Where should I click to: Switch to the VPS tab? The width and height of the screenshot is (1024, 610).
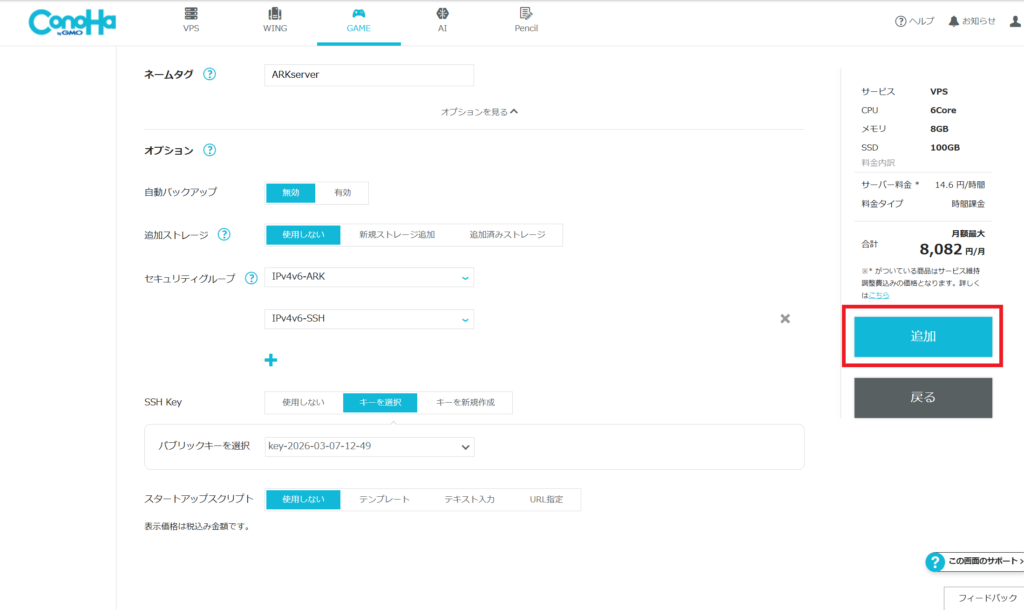(x=191, y=20)
